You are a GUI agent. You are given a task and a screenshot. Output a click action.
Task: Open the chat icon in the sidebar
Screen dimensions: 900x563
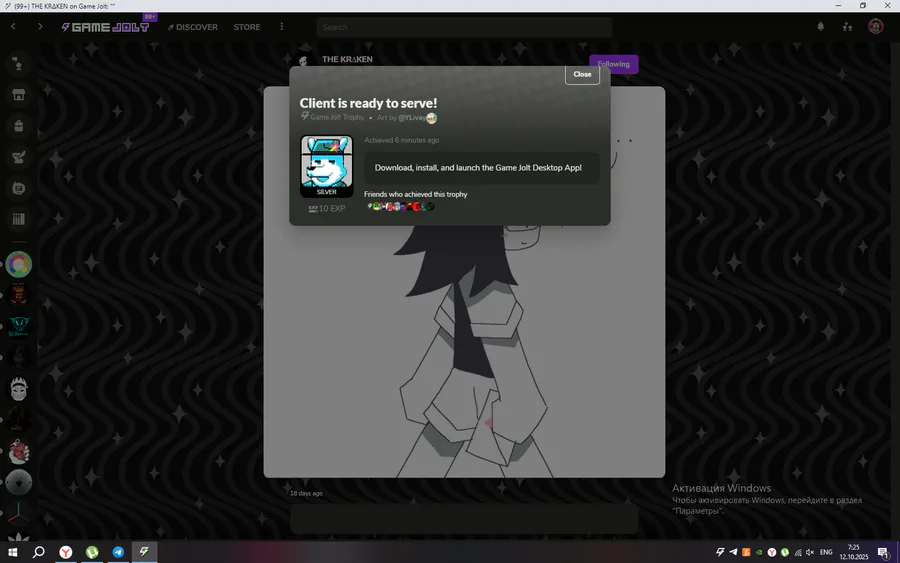pos(18,64)
